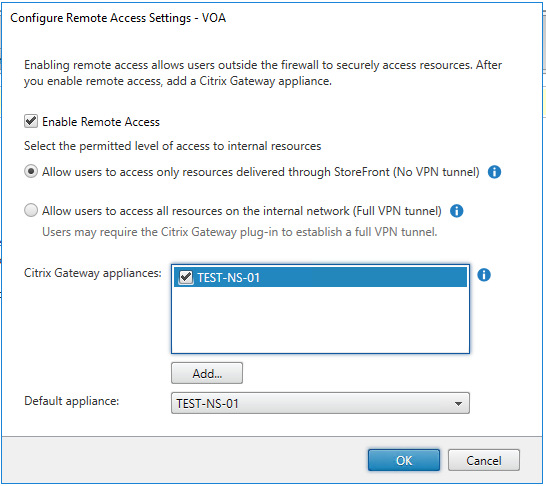546x486 pixels.
Task: Confirm settings with the OK button
Action: pos(404,460)
